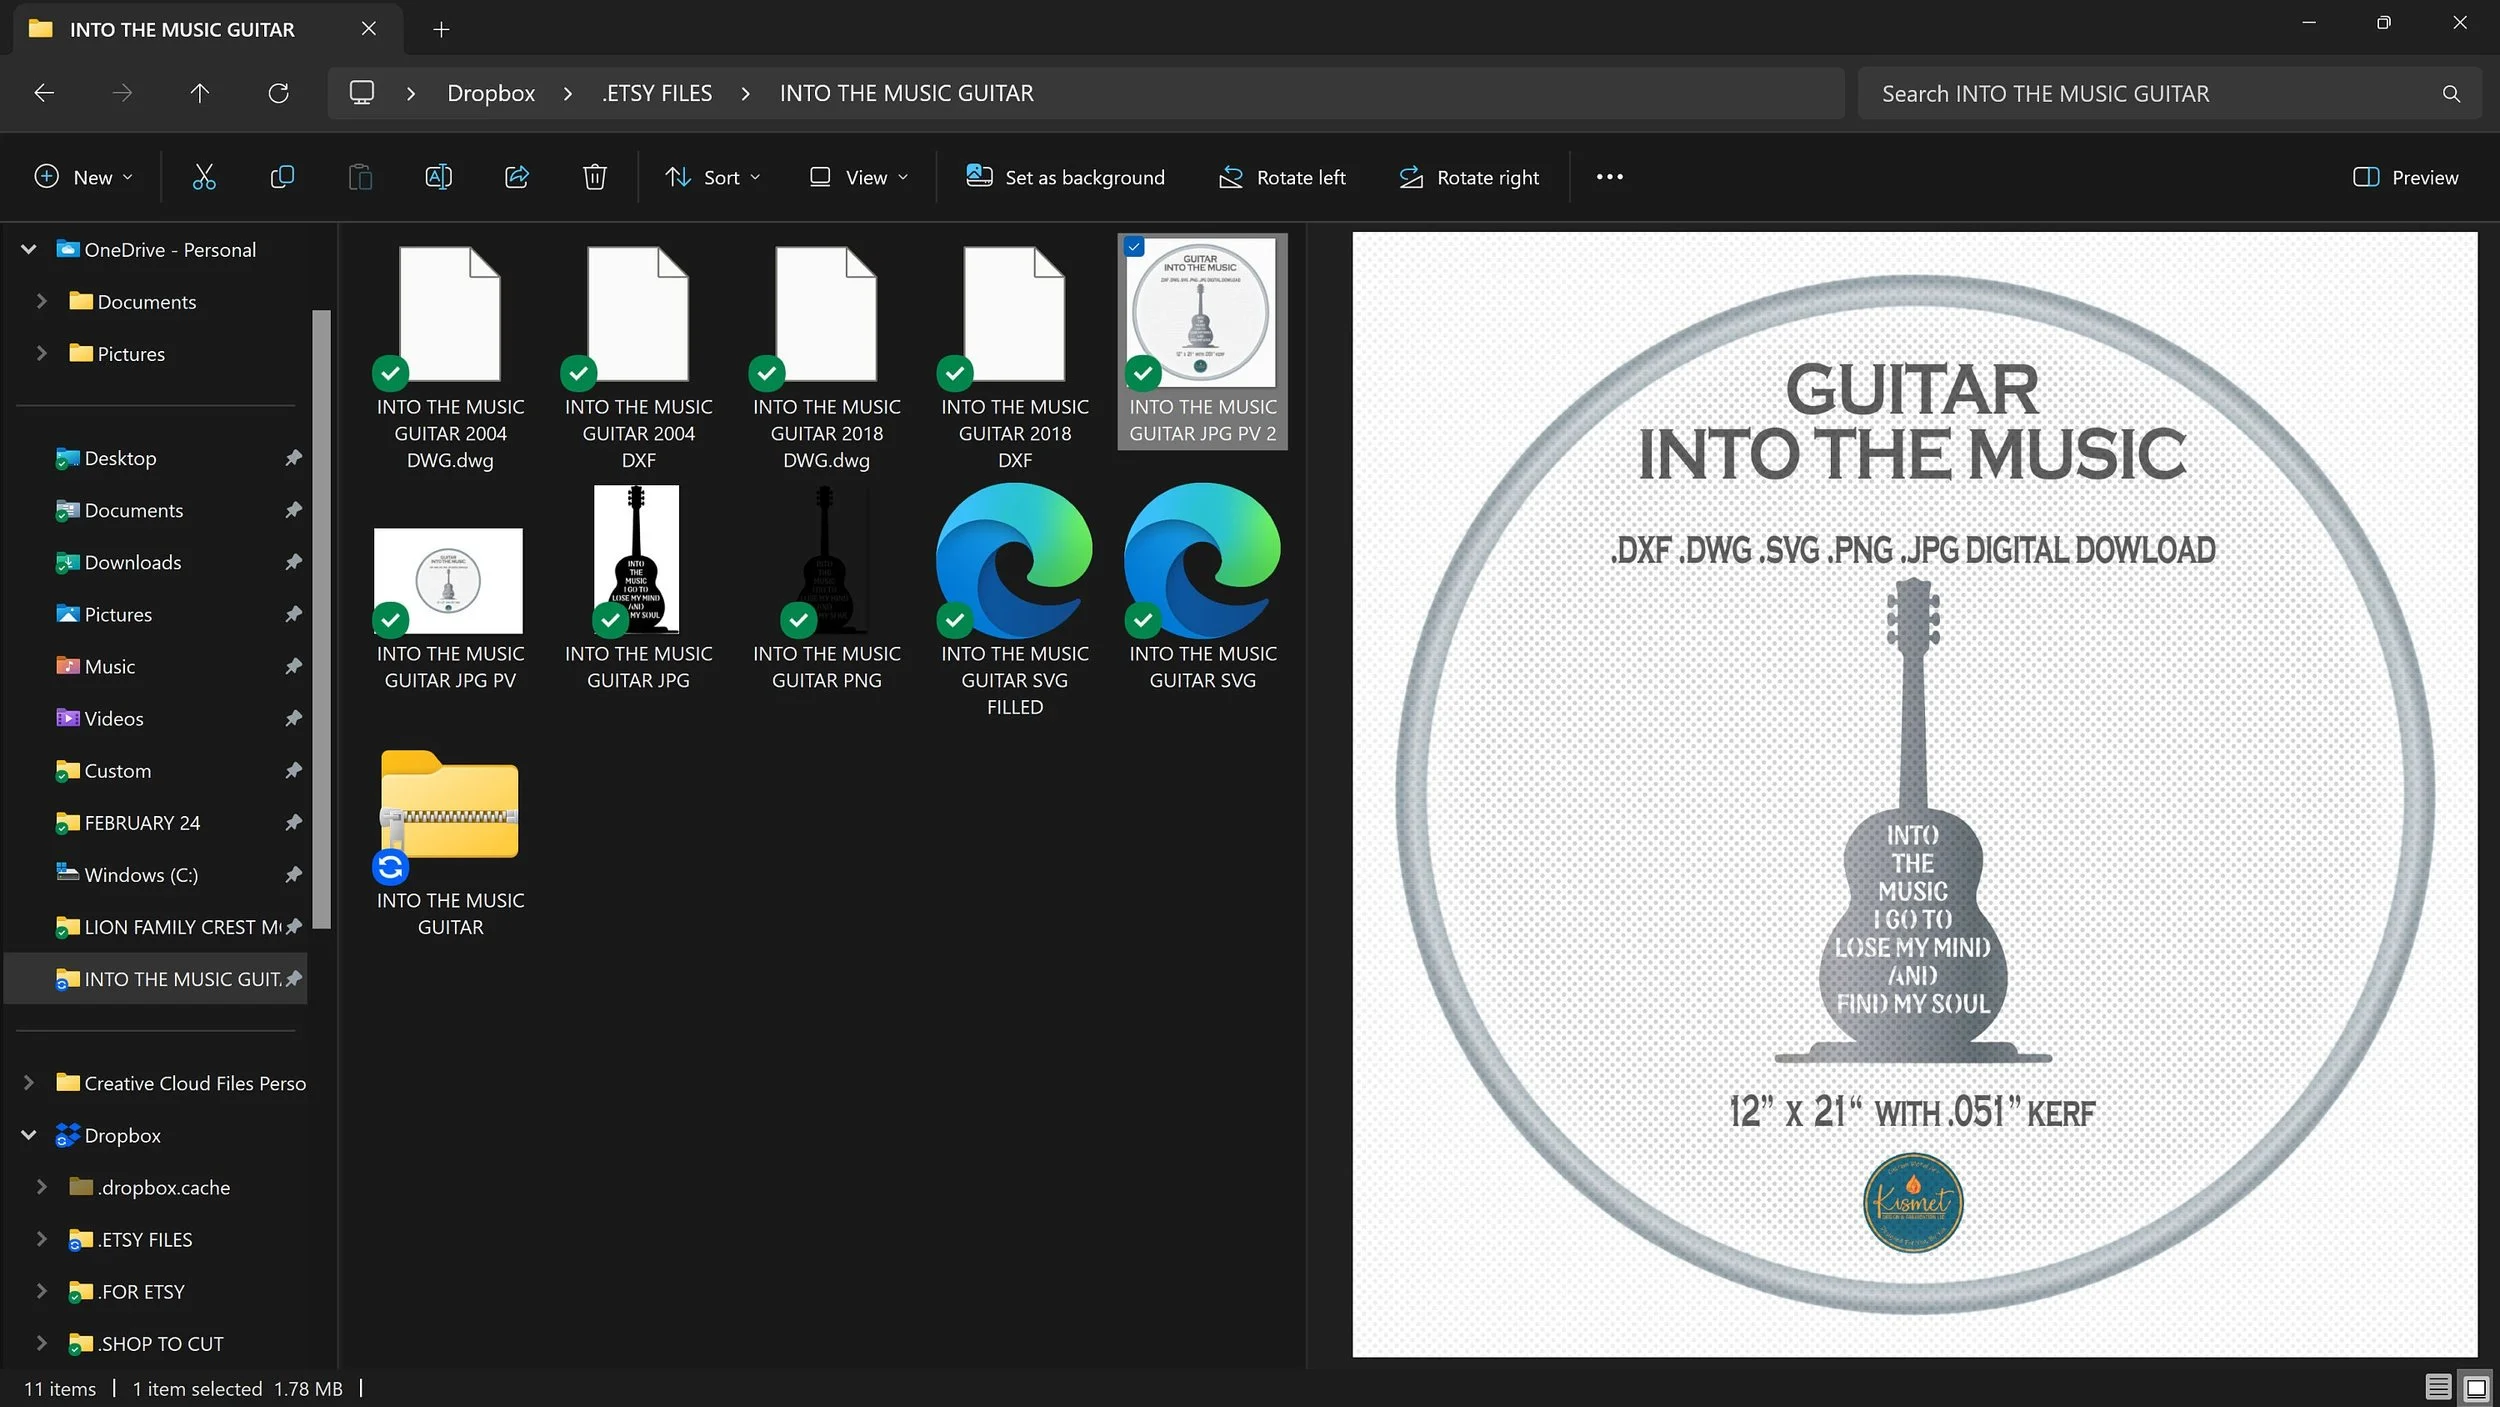Image resolution: width=2500 pixels, height=1407 pixels.
Task: Click the Share icon in toolbar
Action: coord(516,177)
